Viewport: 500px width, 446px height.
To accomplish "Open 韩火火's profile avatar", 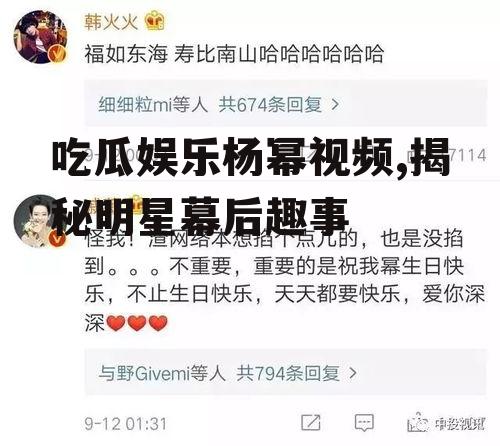I will [x=40, y=37].
